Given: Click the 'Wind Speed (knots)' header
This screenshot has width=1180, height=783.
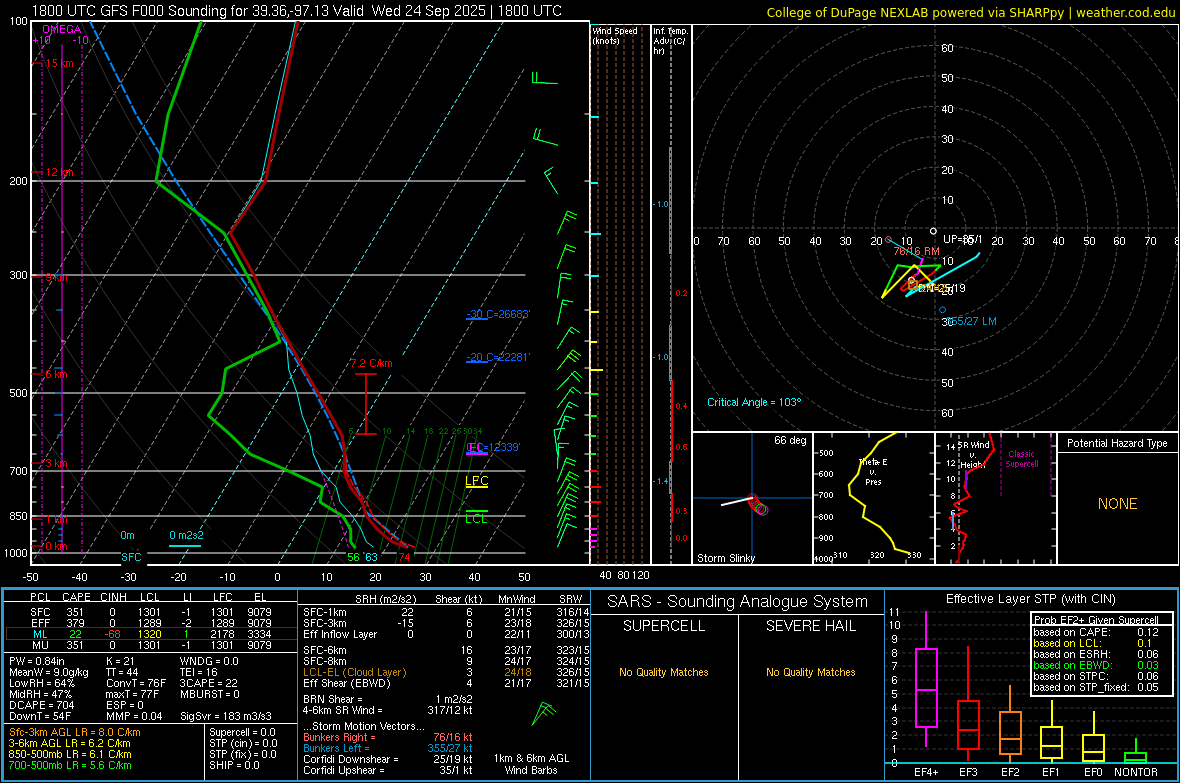Looking at the screenshot, I should 615,36.
